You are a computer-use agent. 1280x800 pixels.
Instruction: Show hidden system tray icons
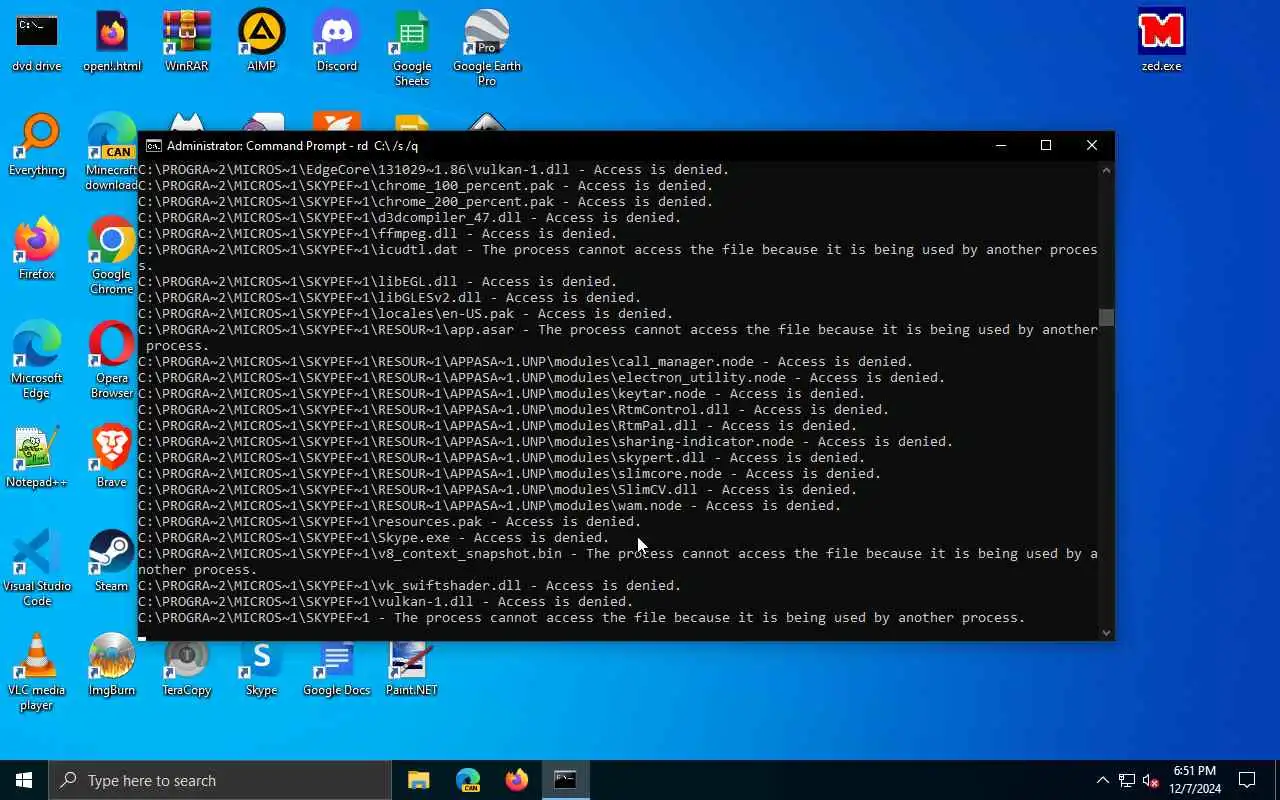(1102, 780)
